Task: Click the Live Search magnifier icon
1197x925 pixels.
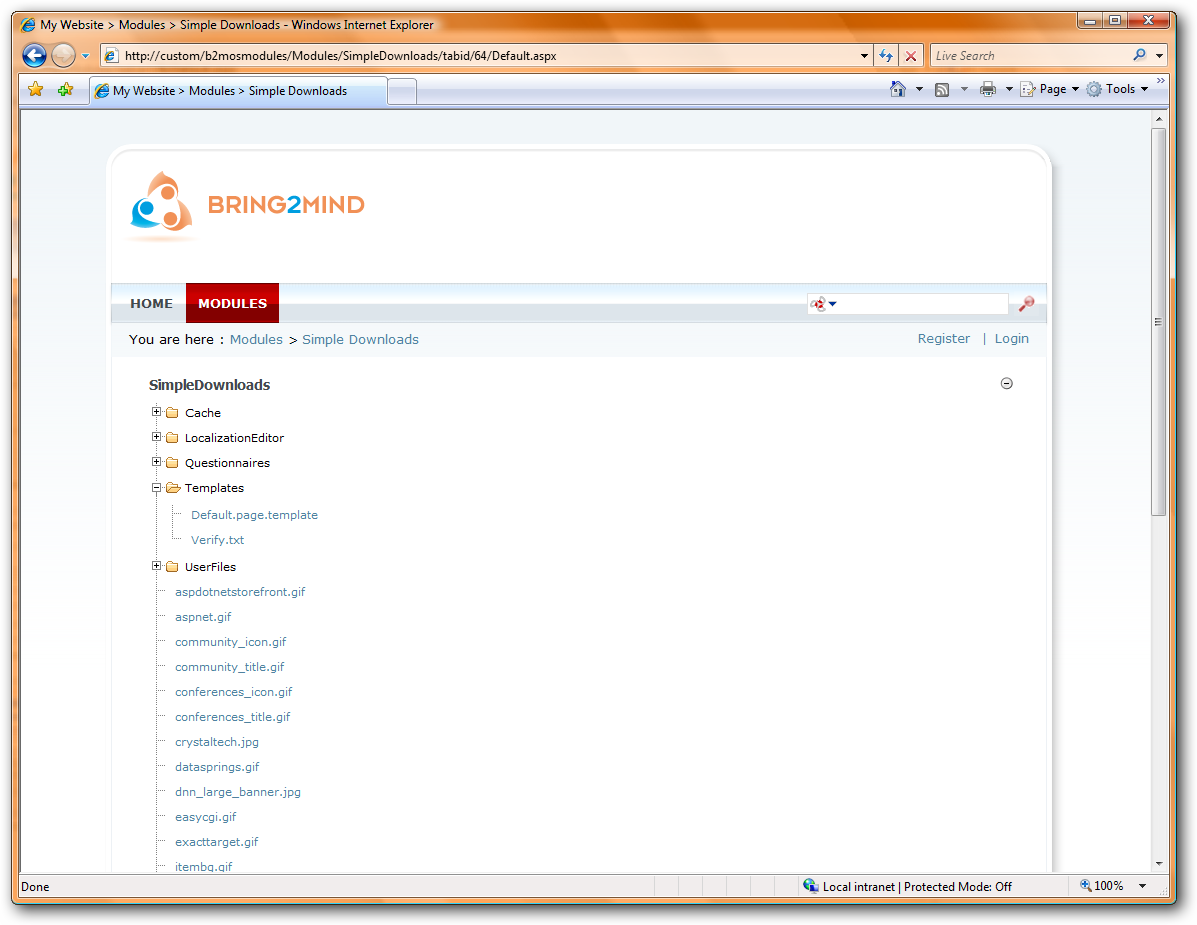Action: coord(1139,55)
